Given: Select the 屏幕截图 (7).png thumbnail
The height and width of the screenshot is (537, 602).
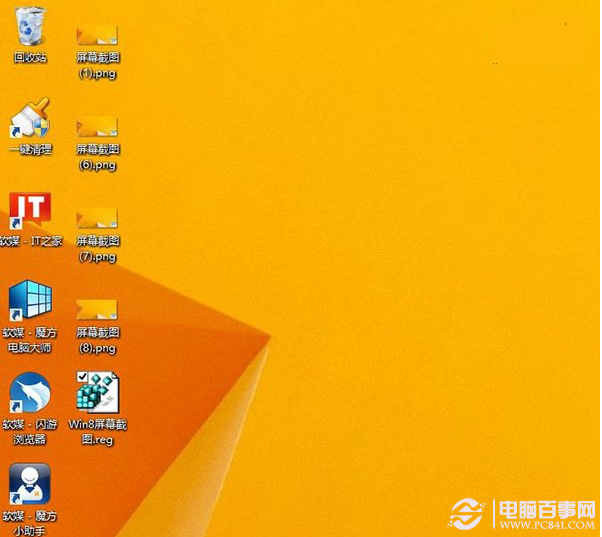Looking at the screenshot, I should tap(97, 218).
